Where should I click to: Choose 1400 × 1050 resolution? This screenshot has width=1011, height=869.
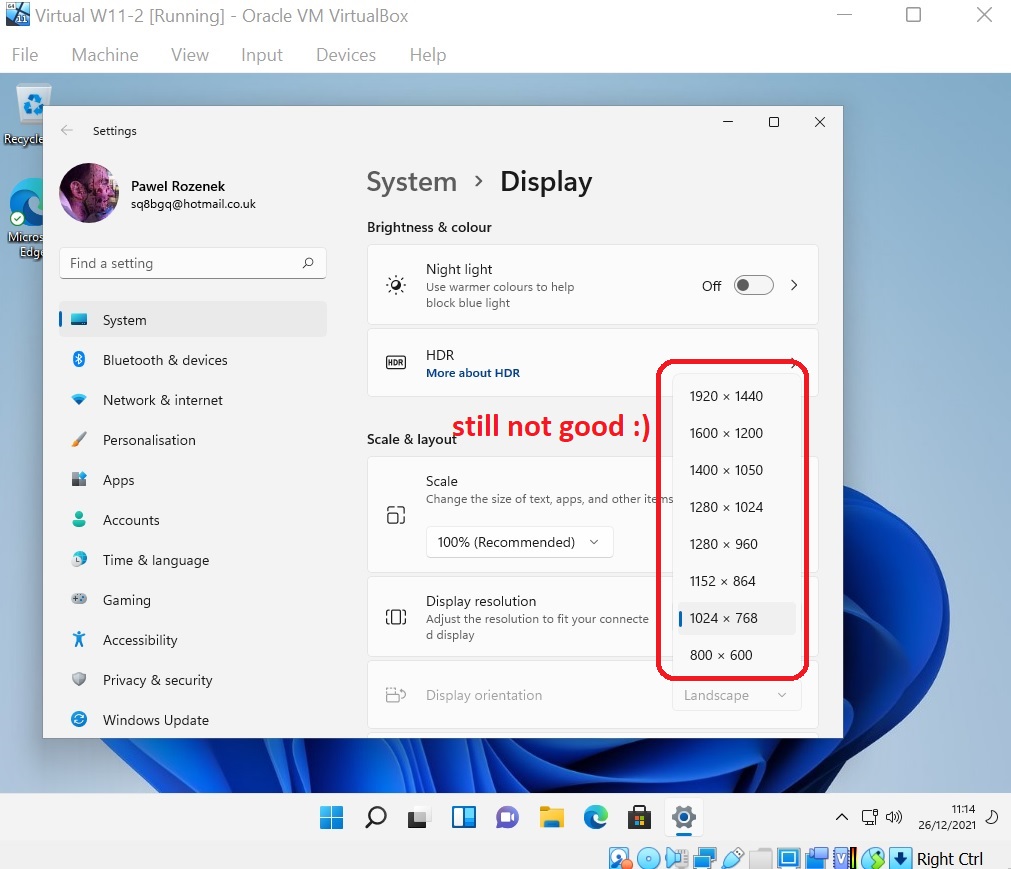(736, 470)
